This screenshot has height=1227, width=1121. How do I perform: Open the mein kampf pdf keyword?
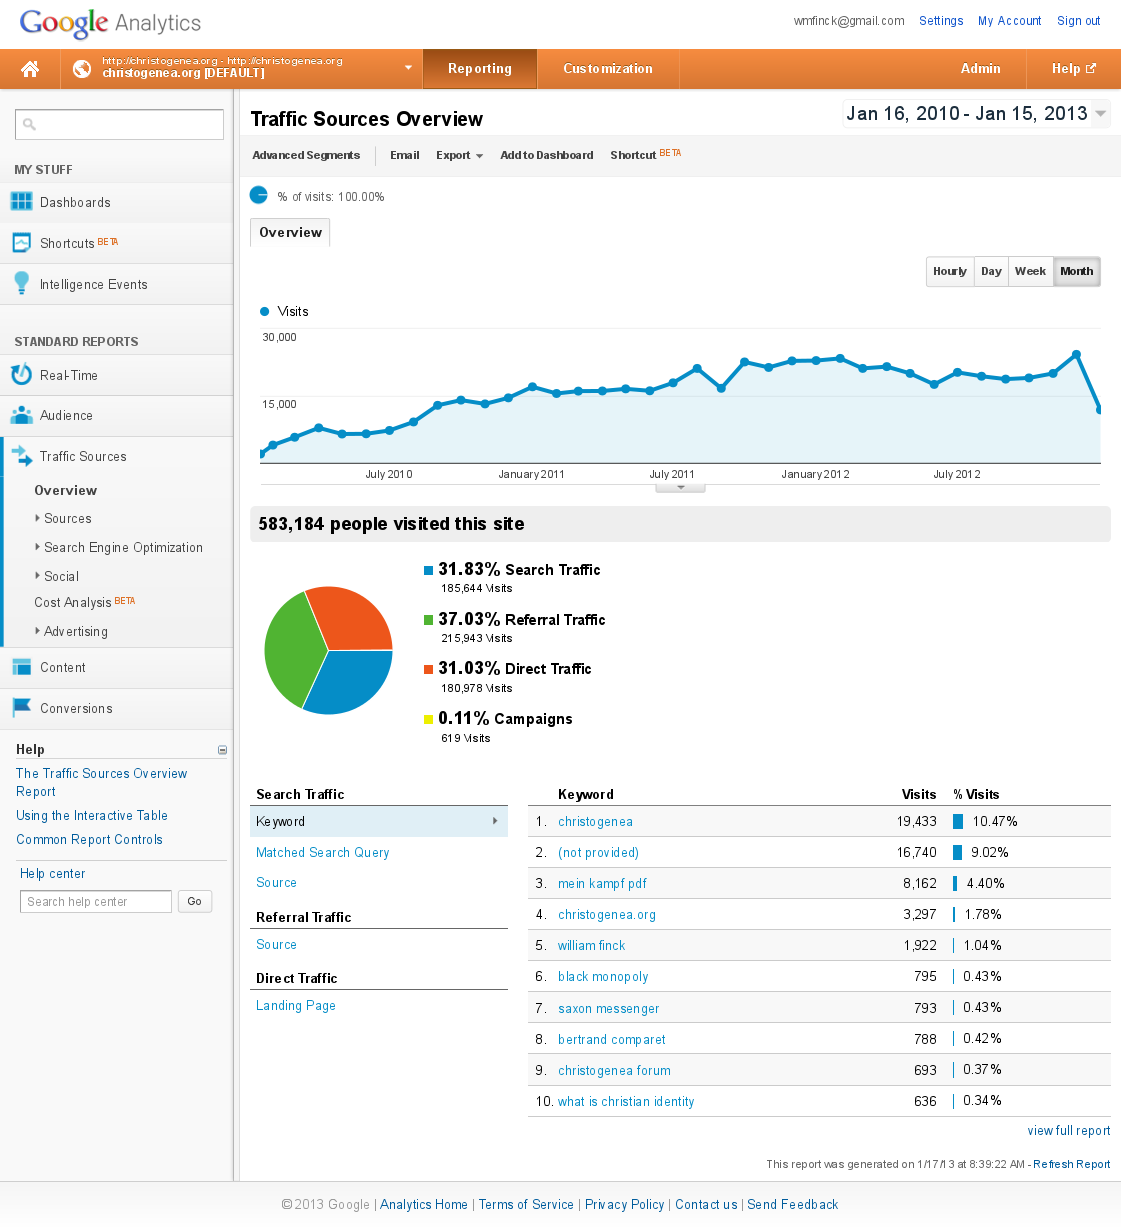[x=602, y=884]
